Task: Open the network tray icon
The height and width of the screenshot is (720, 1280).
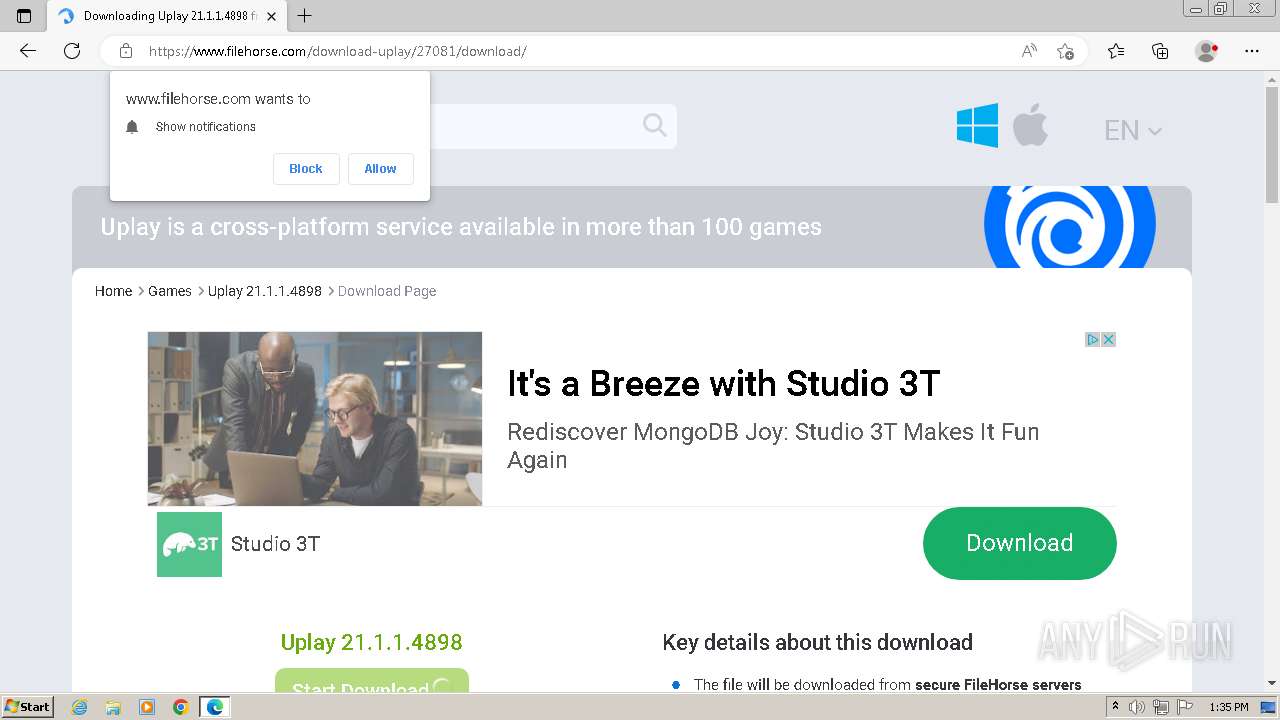Action: pos(1161,707)
